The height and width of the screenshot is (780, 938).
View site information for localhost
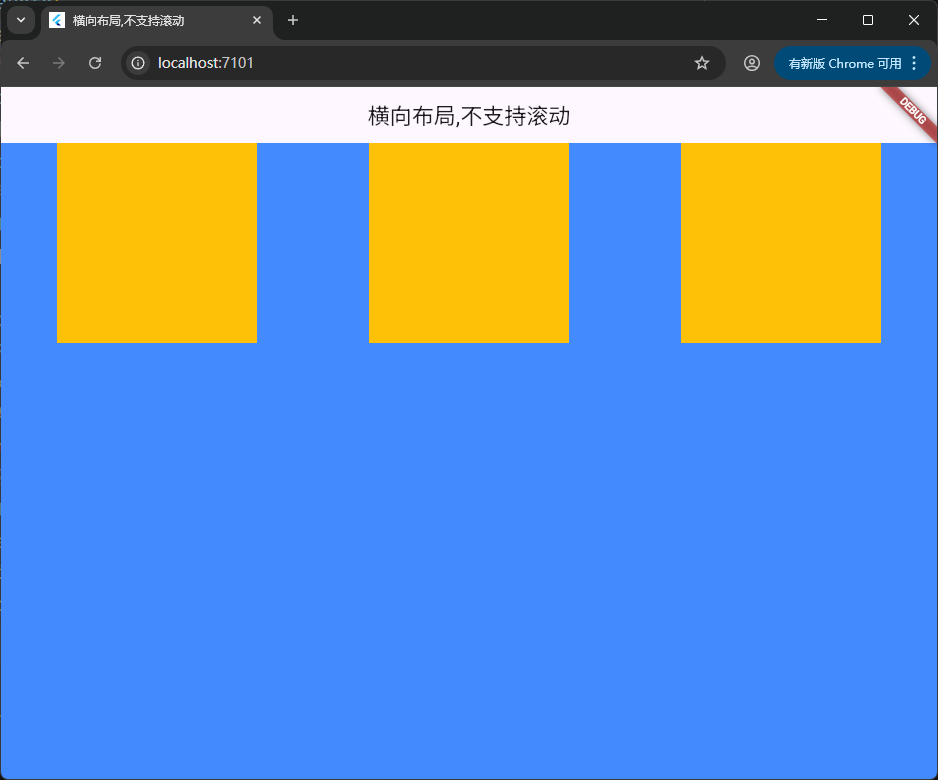[138, 63]
